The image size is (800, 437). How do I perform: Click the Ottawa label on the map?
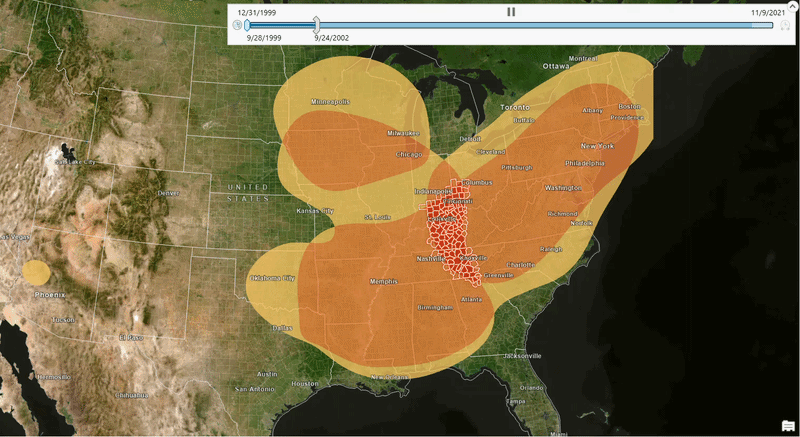[x=556, y=66]
